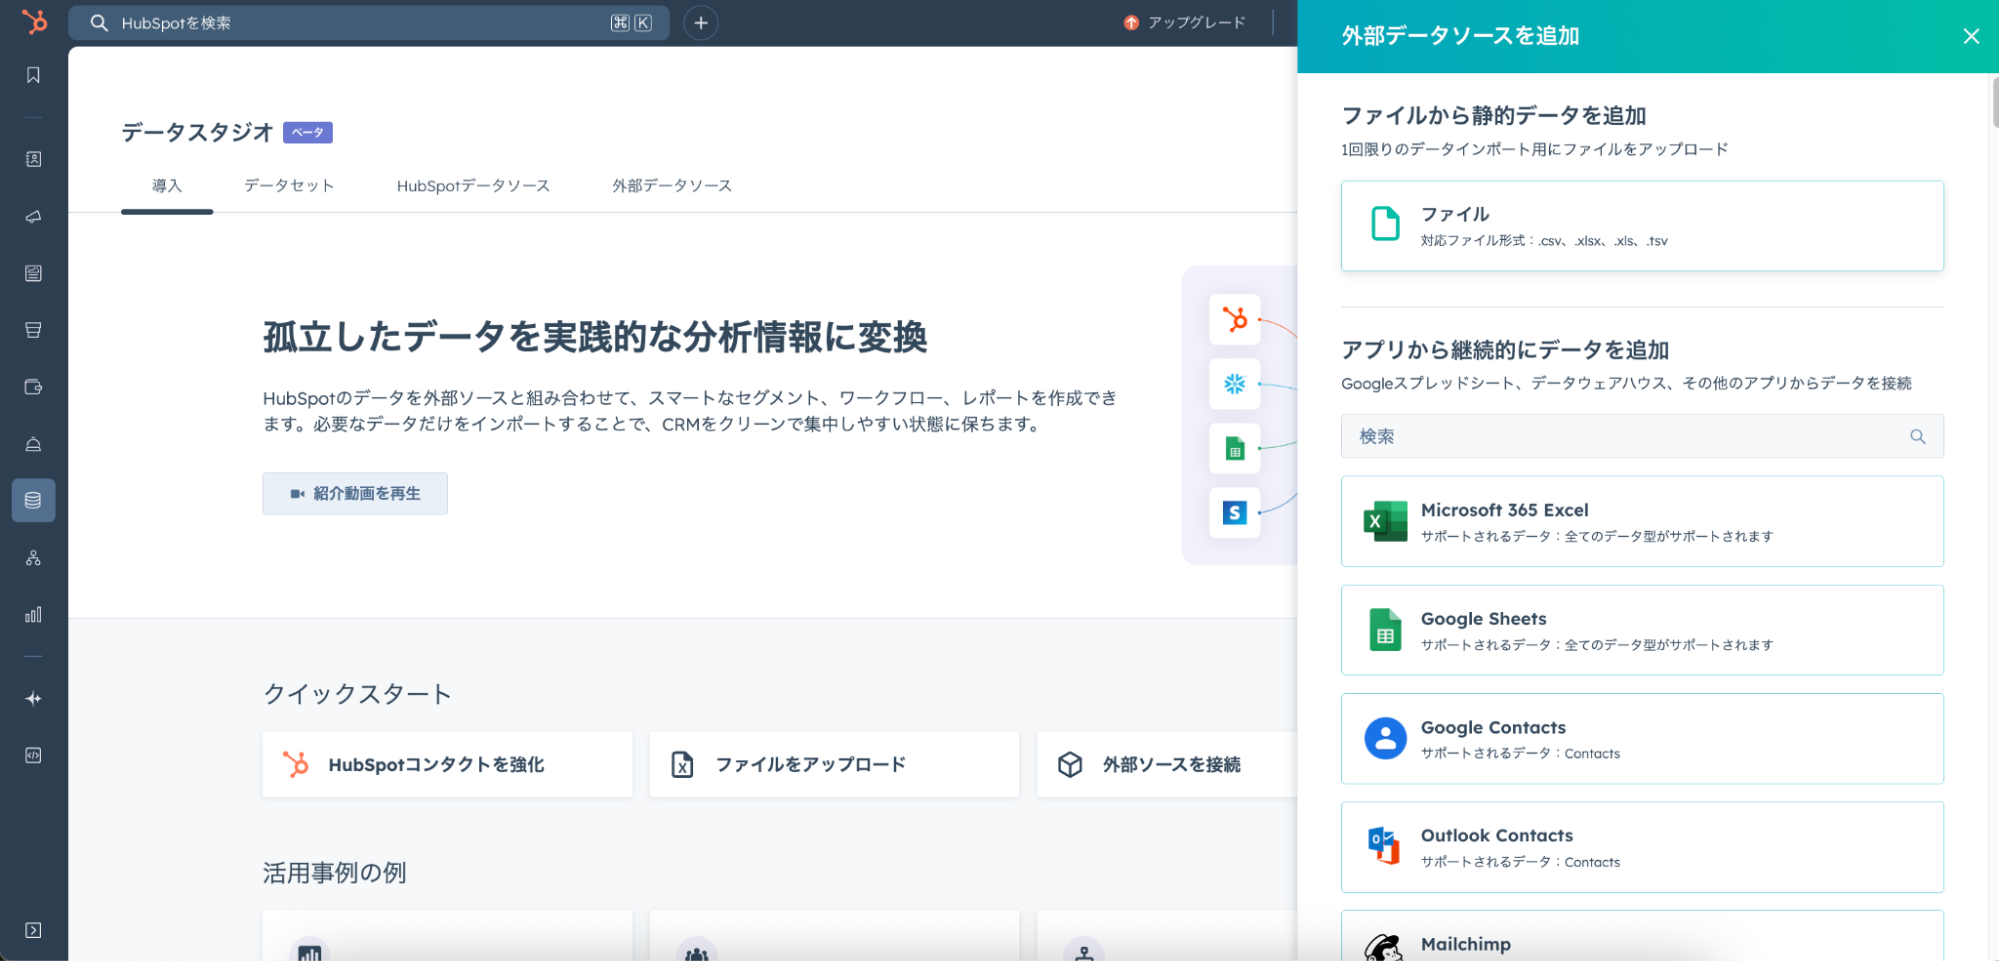This screenshot has height=962, width=1999.
Task: Open the Data Management database sidebar icon
Action: click(x=33, y=500)
